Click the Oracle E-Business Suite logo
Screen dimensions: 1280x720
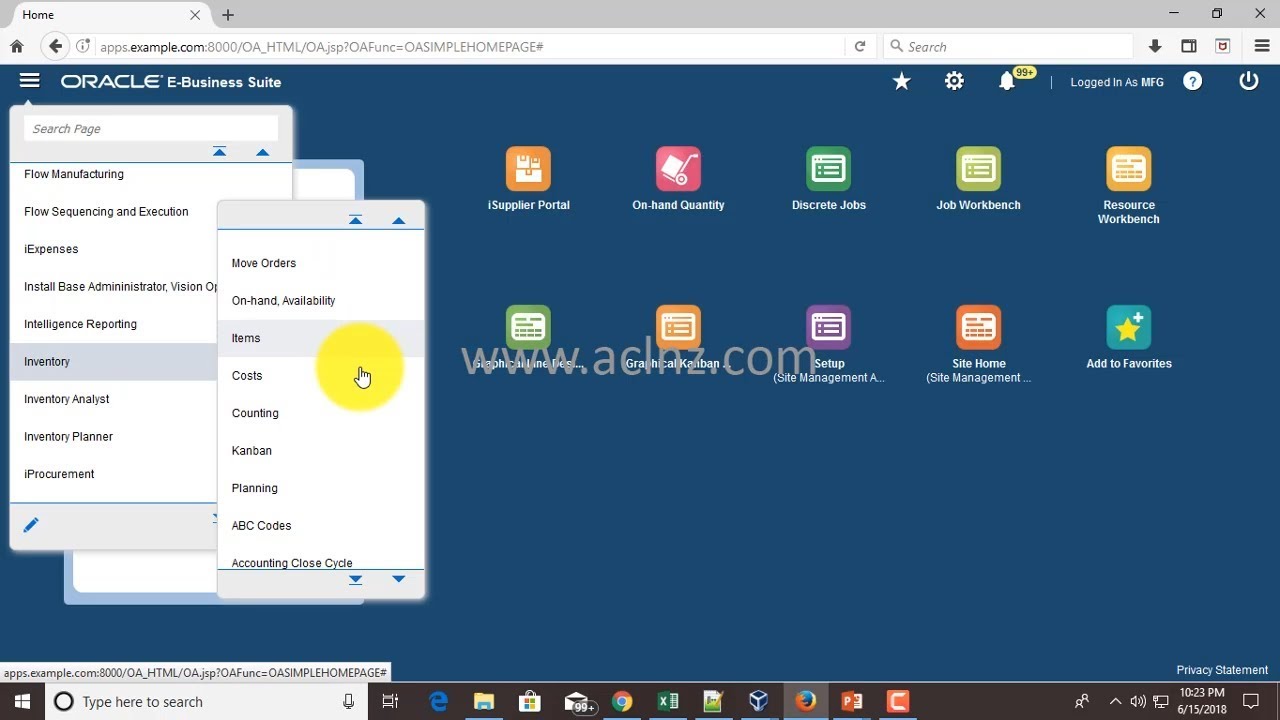[171, 82]
